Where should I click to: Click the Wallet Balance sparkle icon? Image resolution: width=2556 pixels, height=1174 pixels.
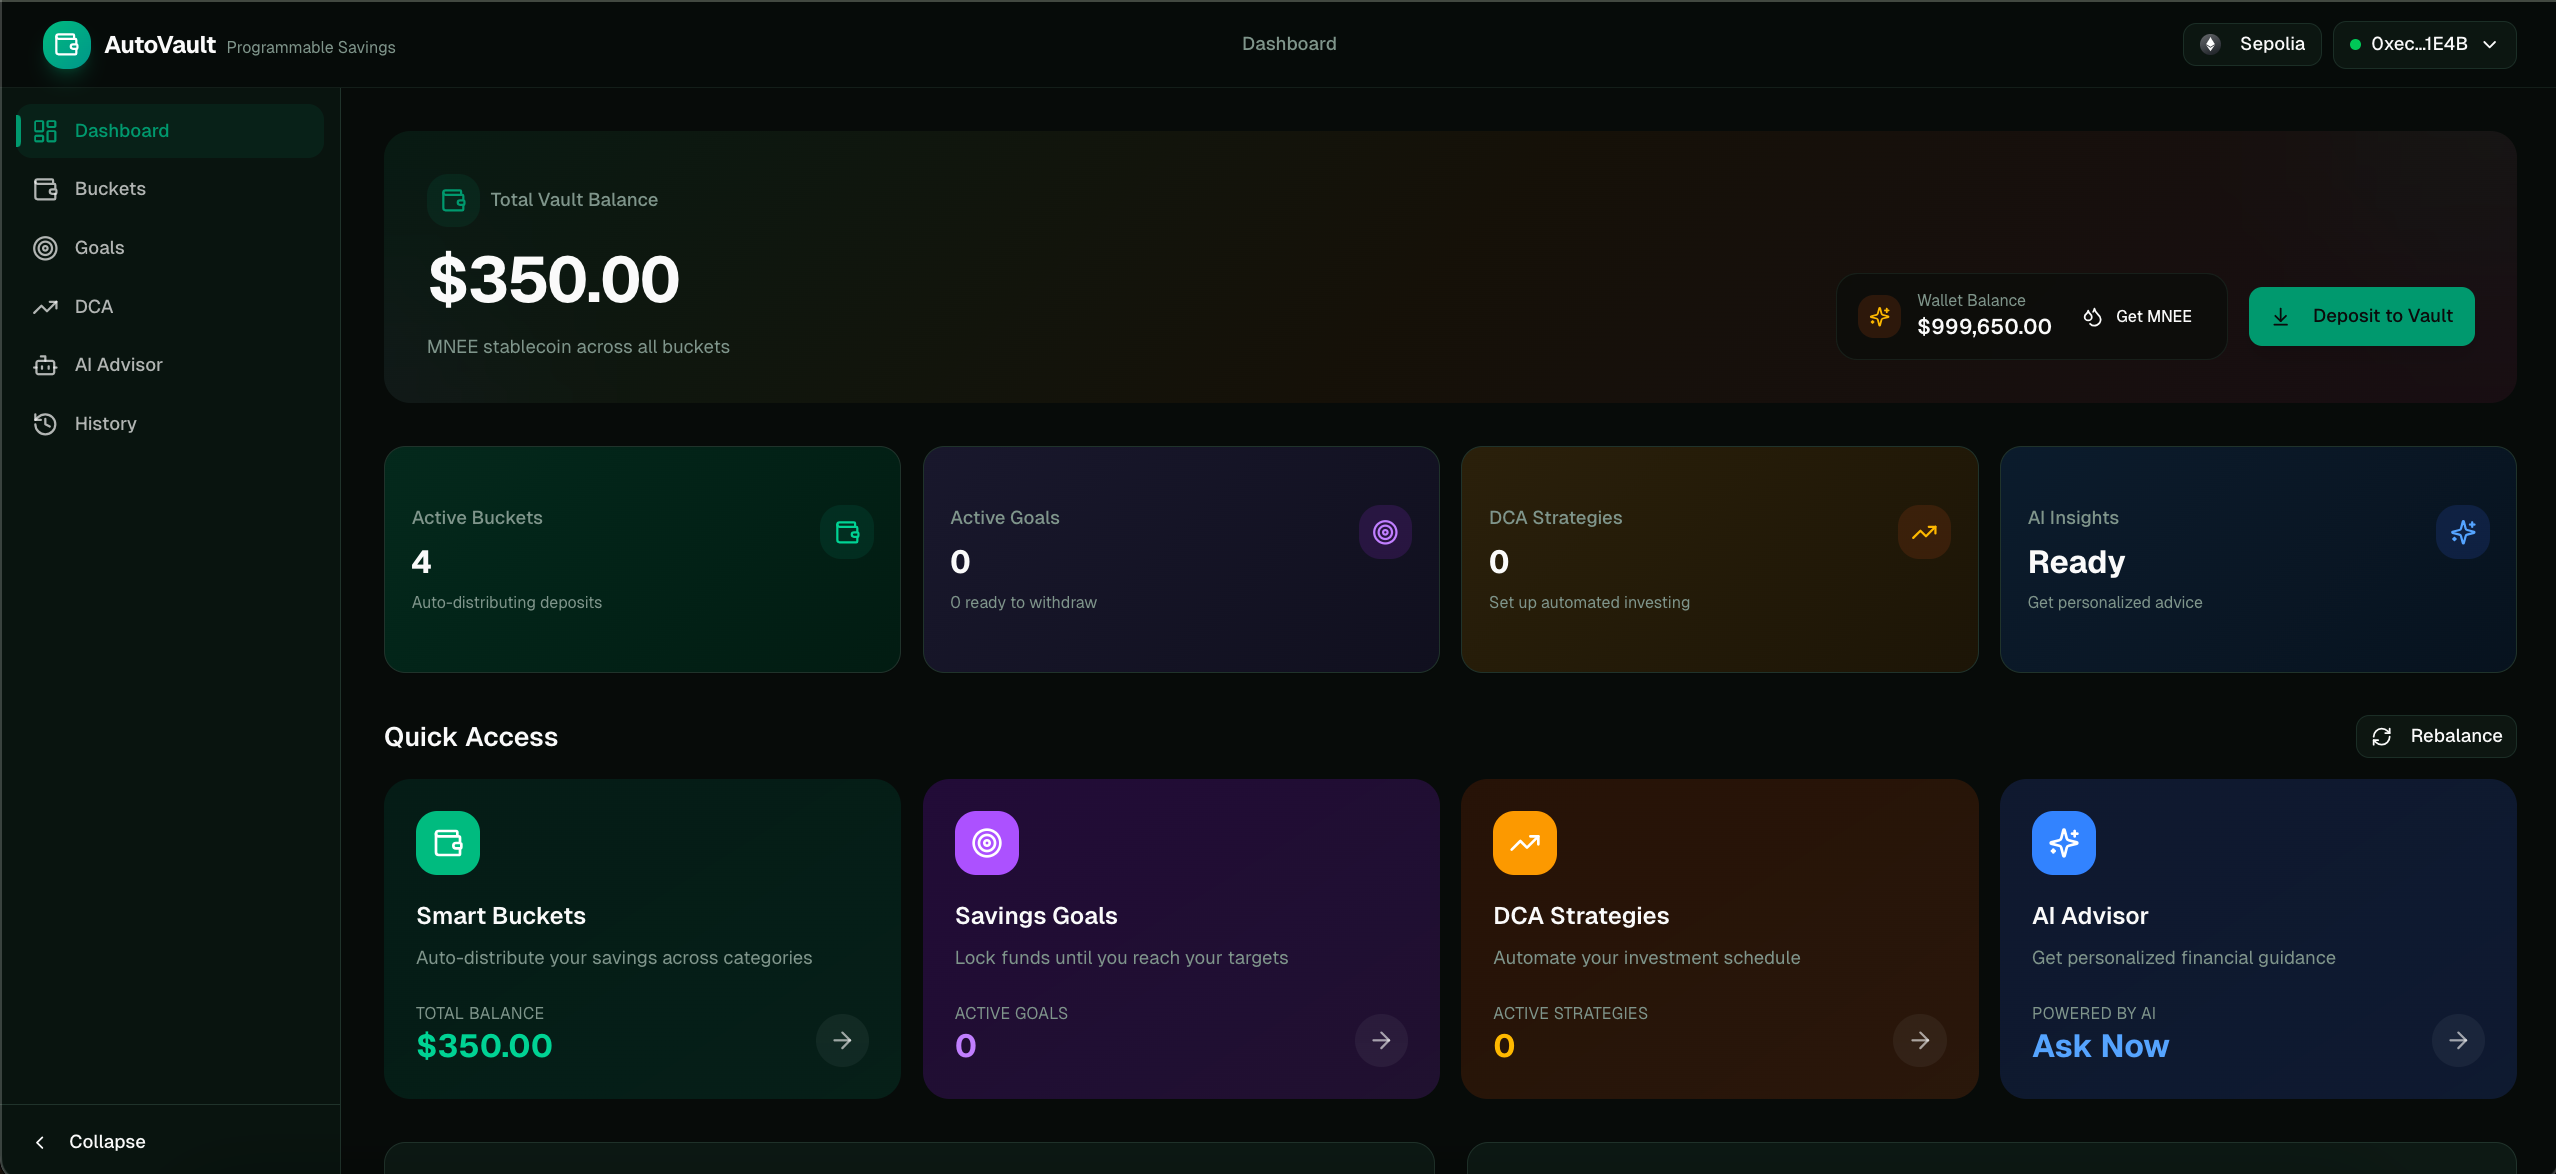(x=1879, y=317)
